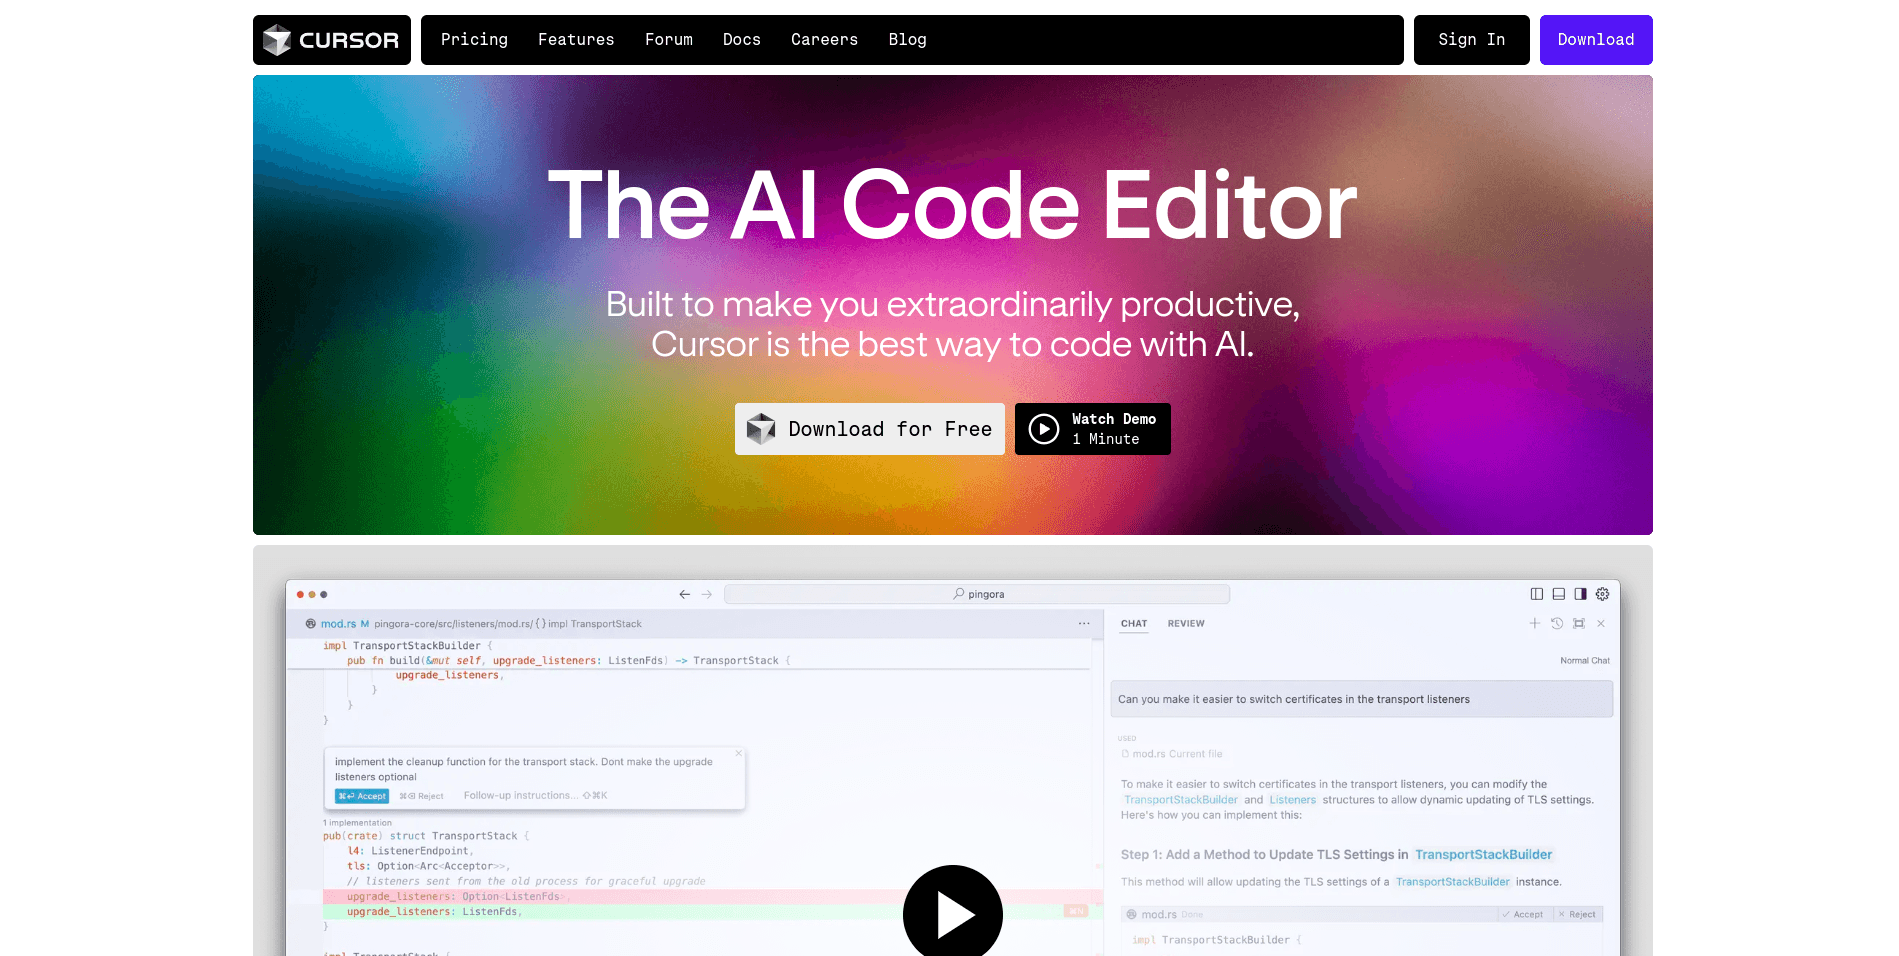Image resolution: width=1899 pixels, height=956 pixels.
Task: Reject the inline edit suggestion
Action: 421,796
